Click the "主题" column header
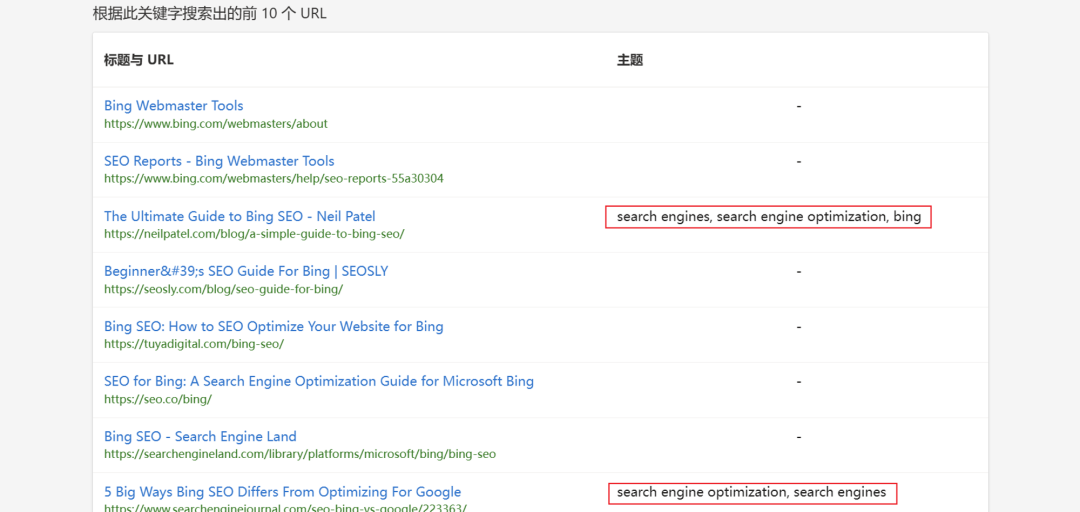 [629, 60]
